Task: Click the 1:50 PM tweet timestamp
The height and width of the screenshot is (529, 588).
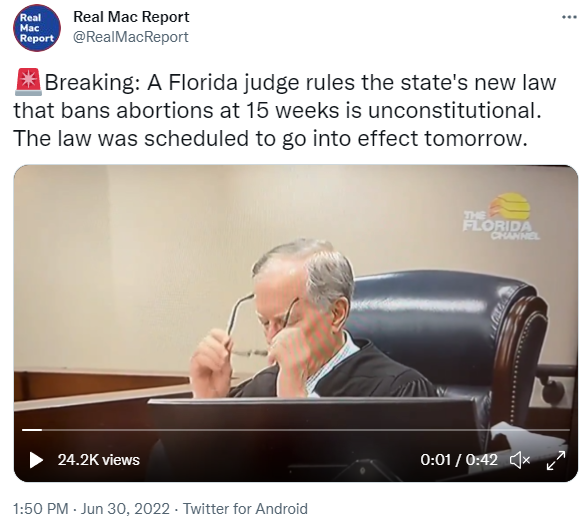Action: tap(41, 509)
